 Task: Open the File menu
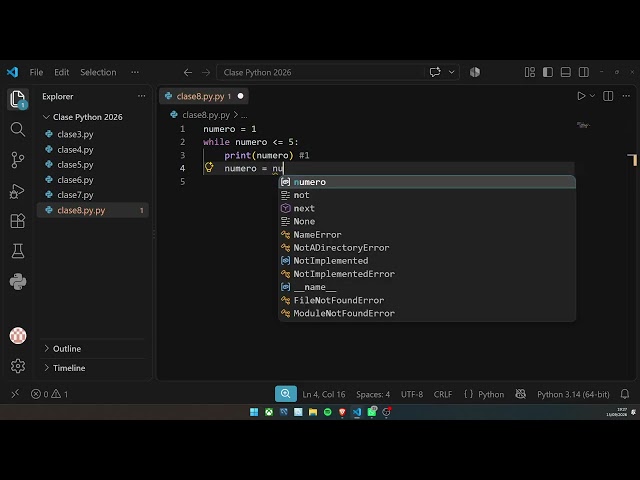[x=36, y=72]
